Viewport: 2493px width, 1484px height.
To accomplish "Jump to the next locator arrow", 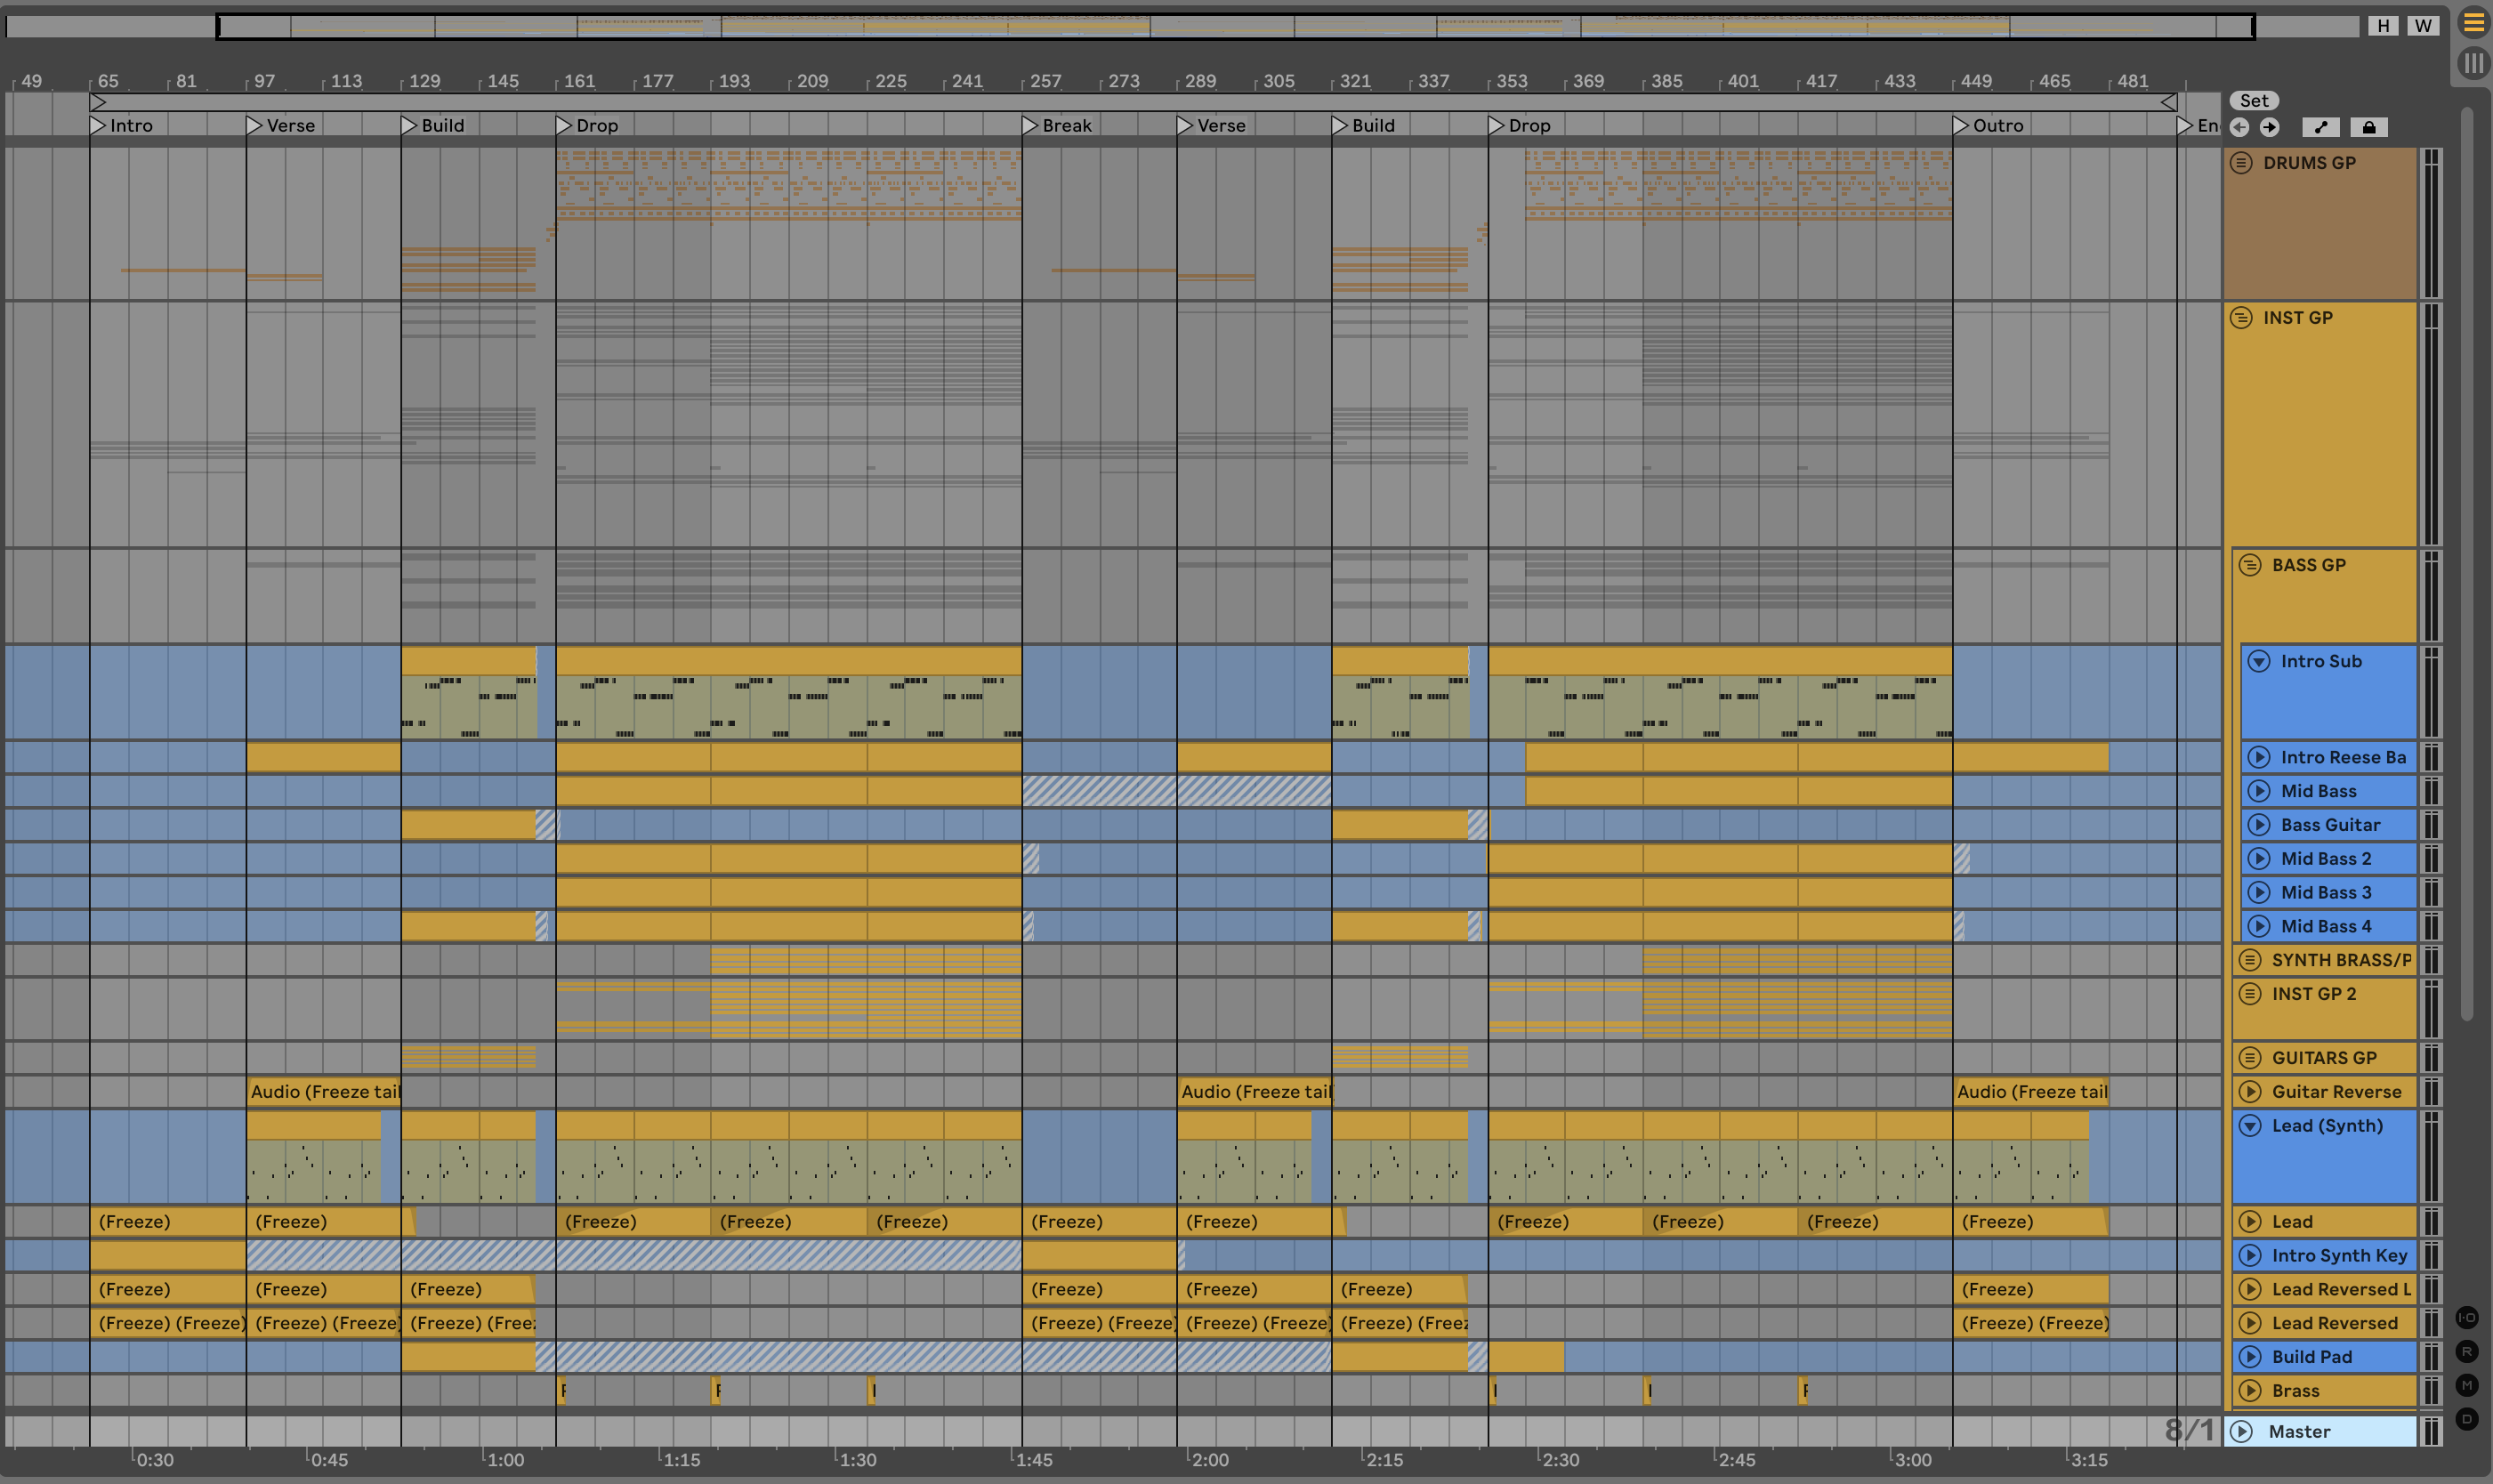I will click(2270, 127).
